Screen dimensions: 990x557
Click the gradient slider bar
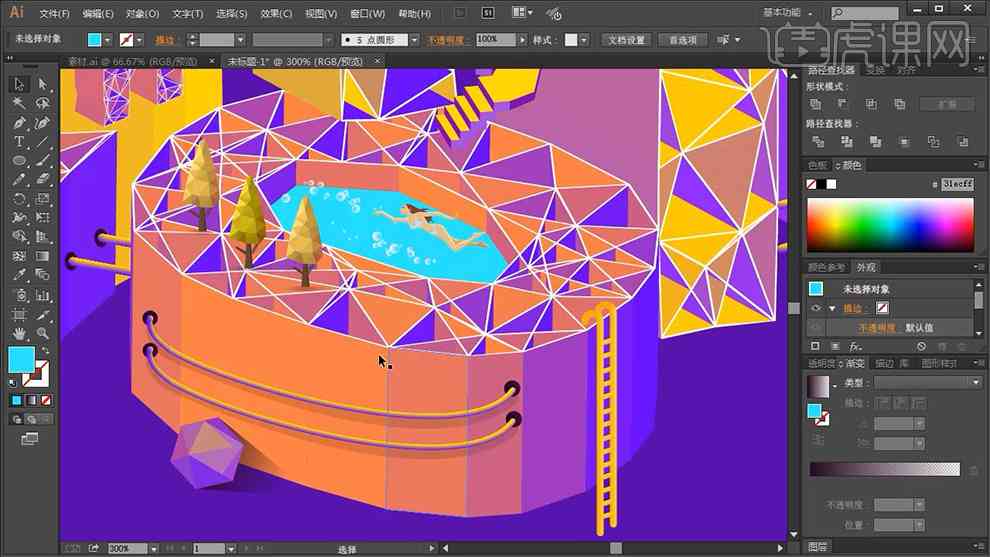click(885, 469)
